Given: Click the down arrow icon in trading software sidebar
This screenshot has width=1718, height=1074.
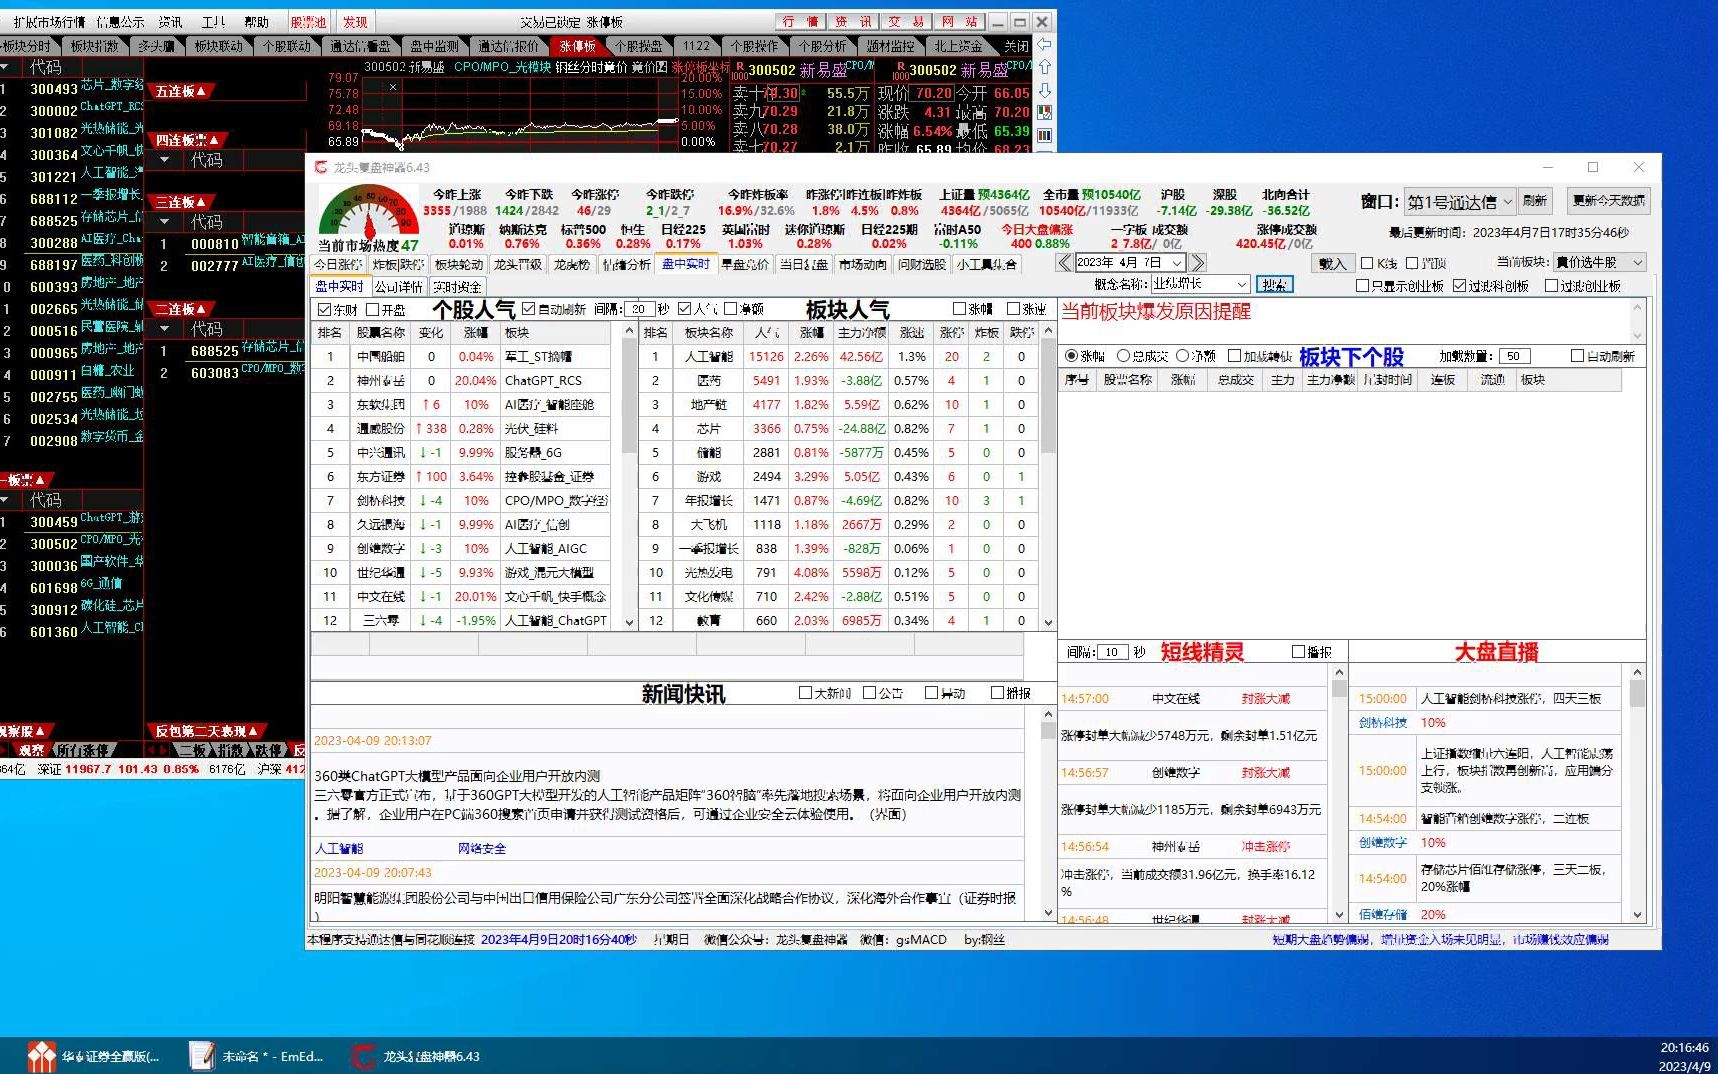Looking at the screenshot, I should pos(1044,90).
